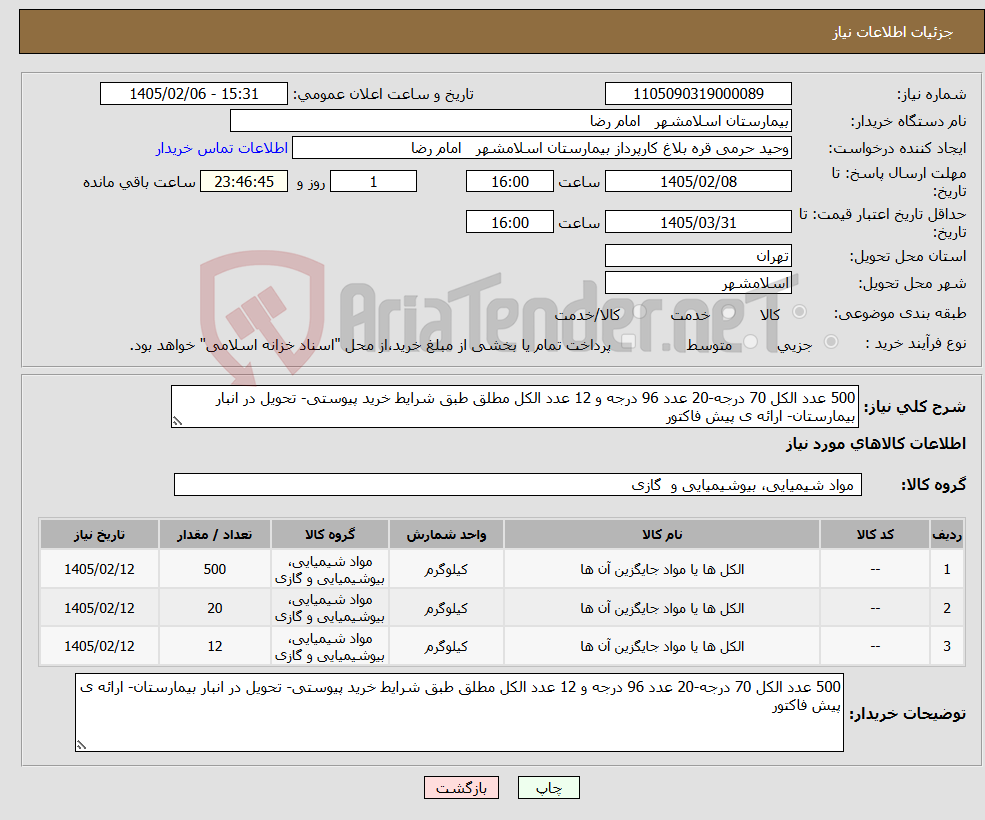Viewport: 985px width, 820px height.
Task: Click the need number field 1105090319000089
Action: pyautogui.click(x=698, y=94)
